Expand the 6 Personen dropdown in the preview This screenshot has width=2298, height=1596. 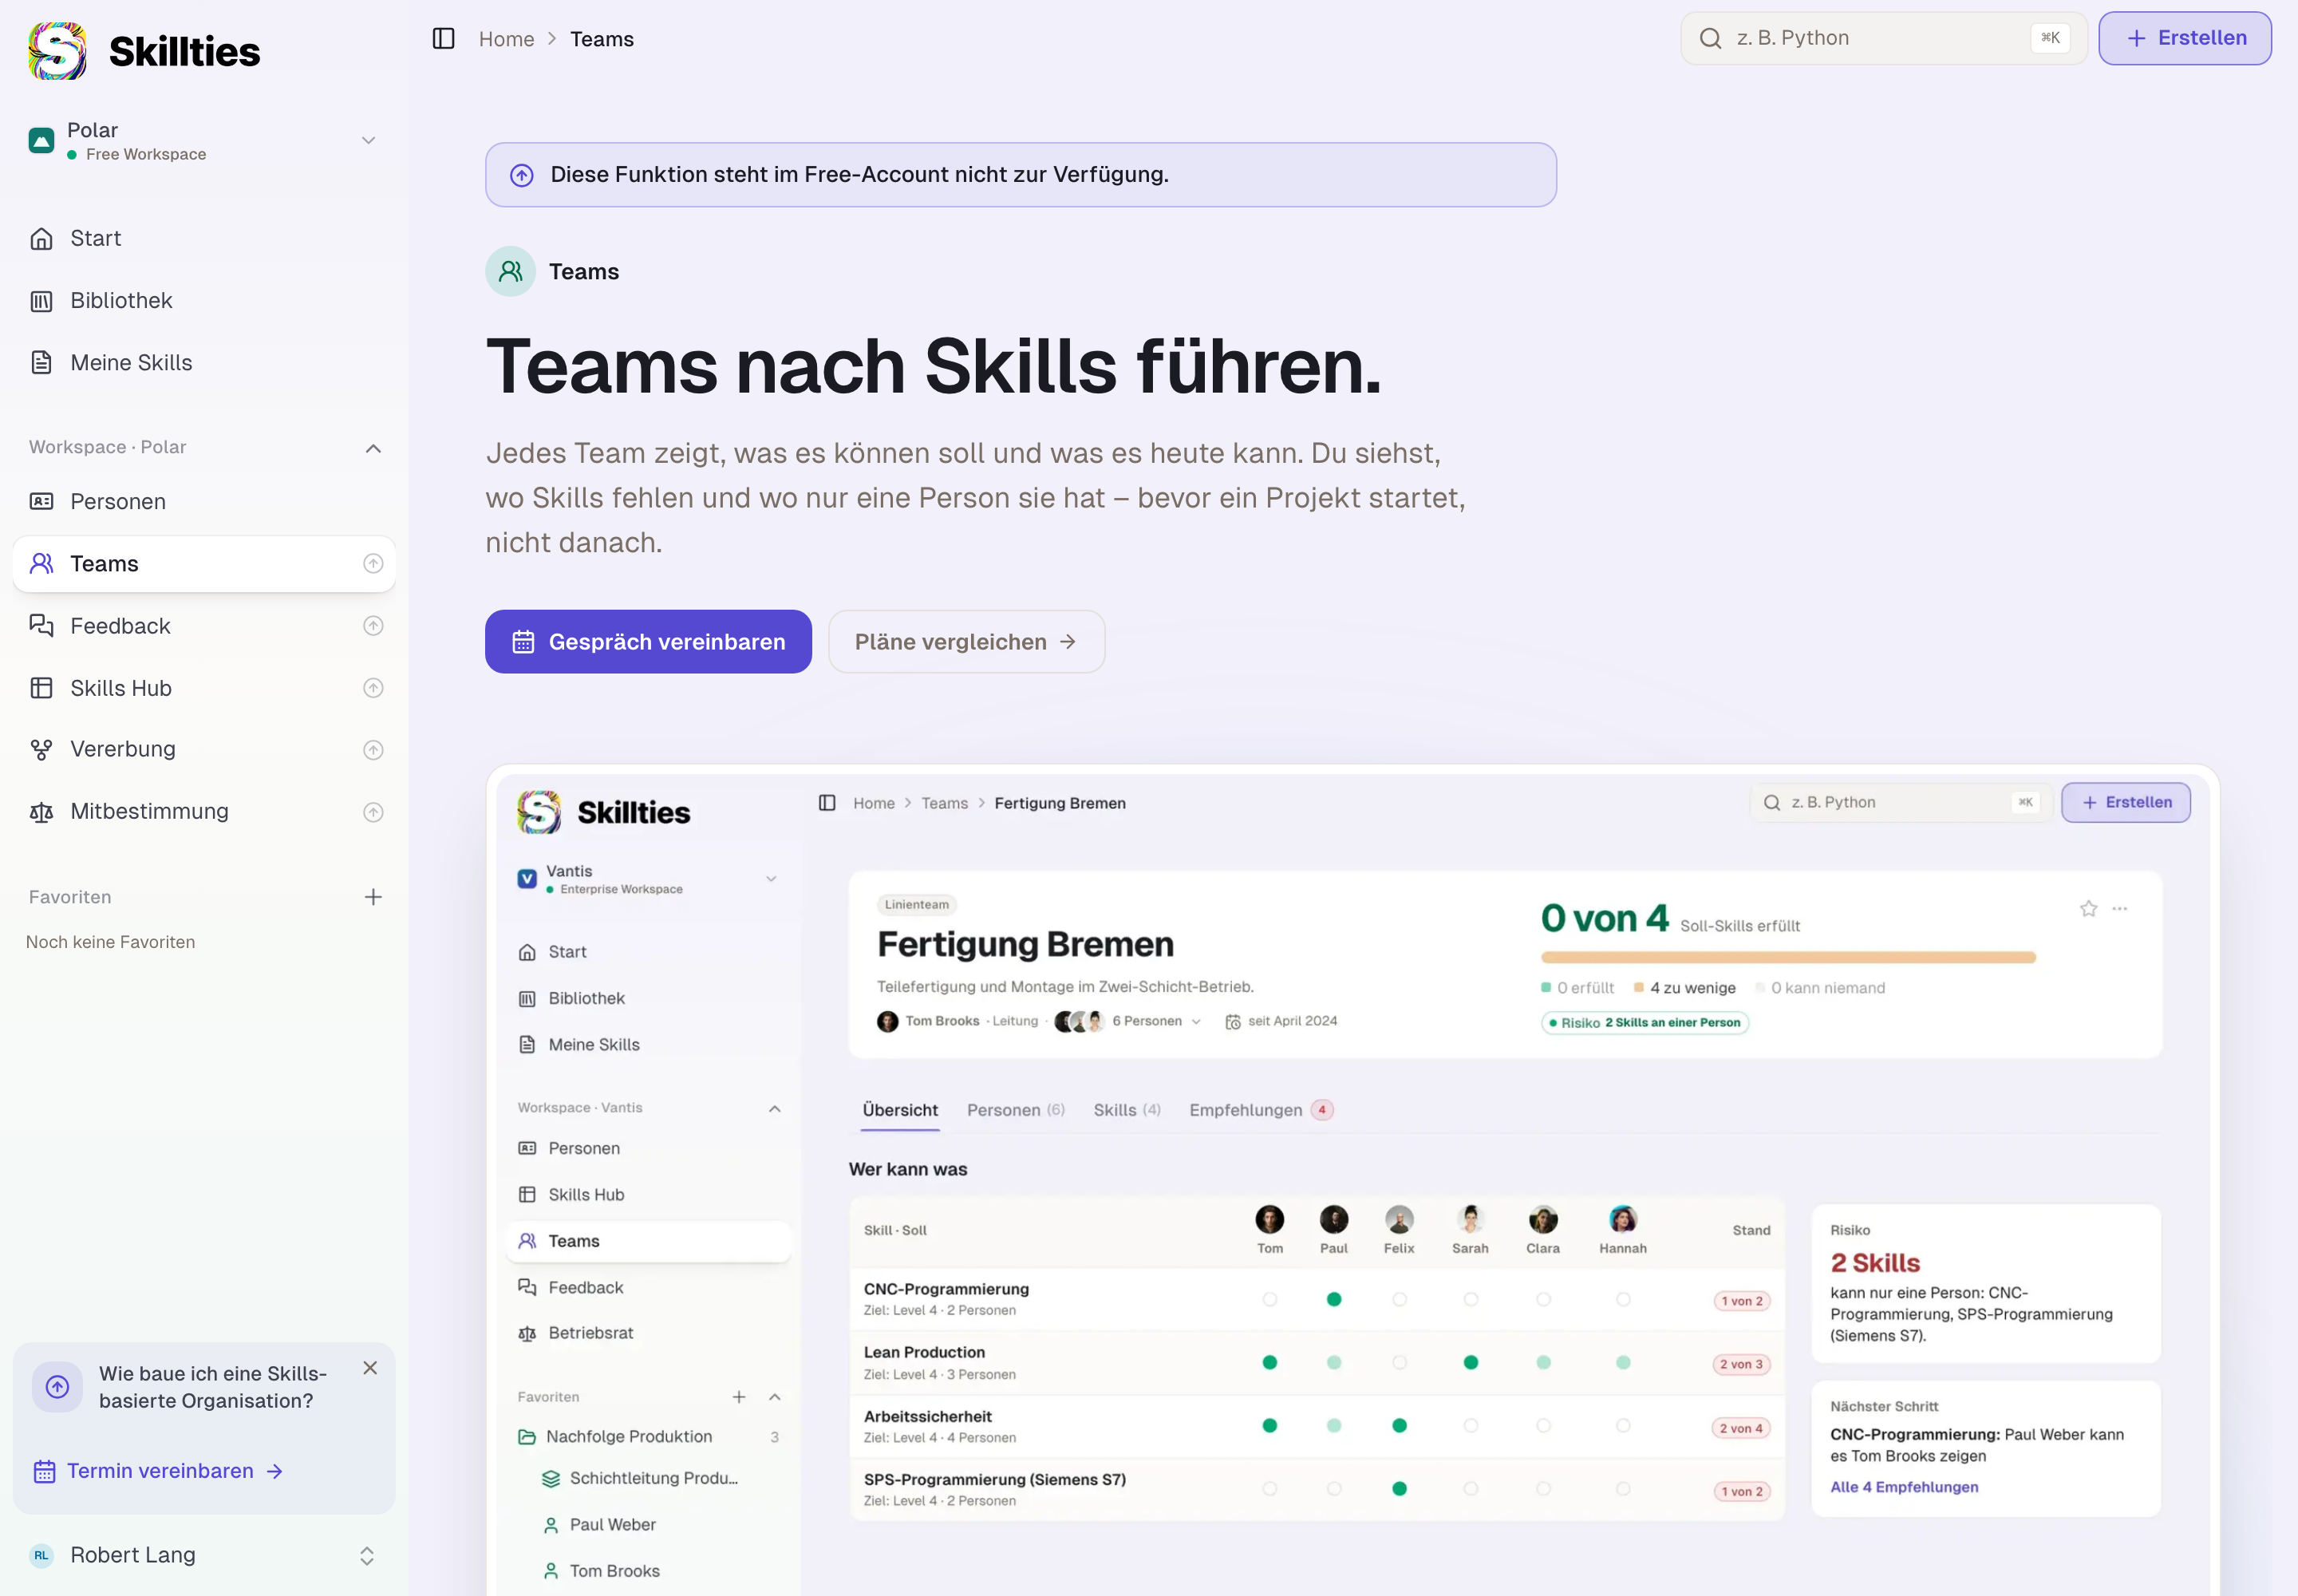click(x=1156, y=1021)
